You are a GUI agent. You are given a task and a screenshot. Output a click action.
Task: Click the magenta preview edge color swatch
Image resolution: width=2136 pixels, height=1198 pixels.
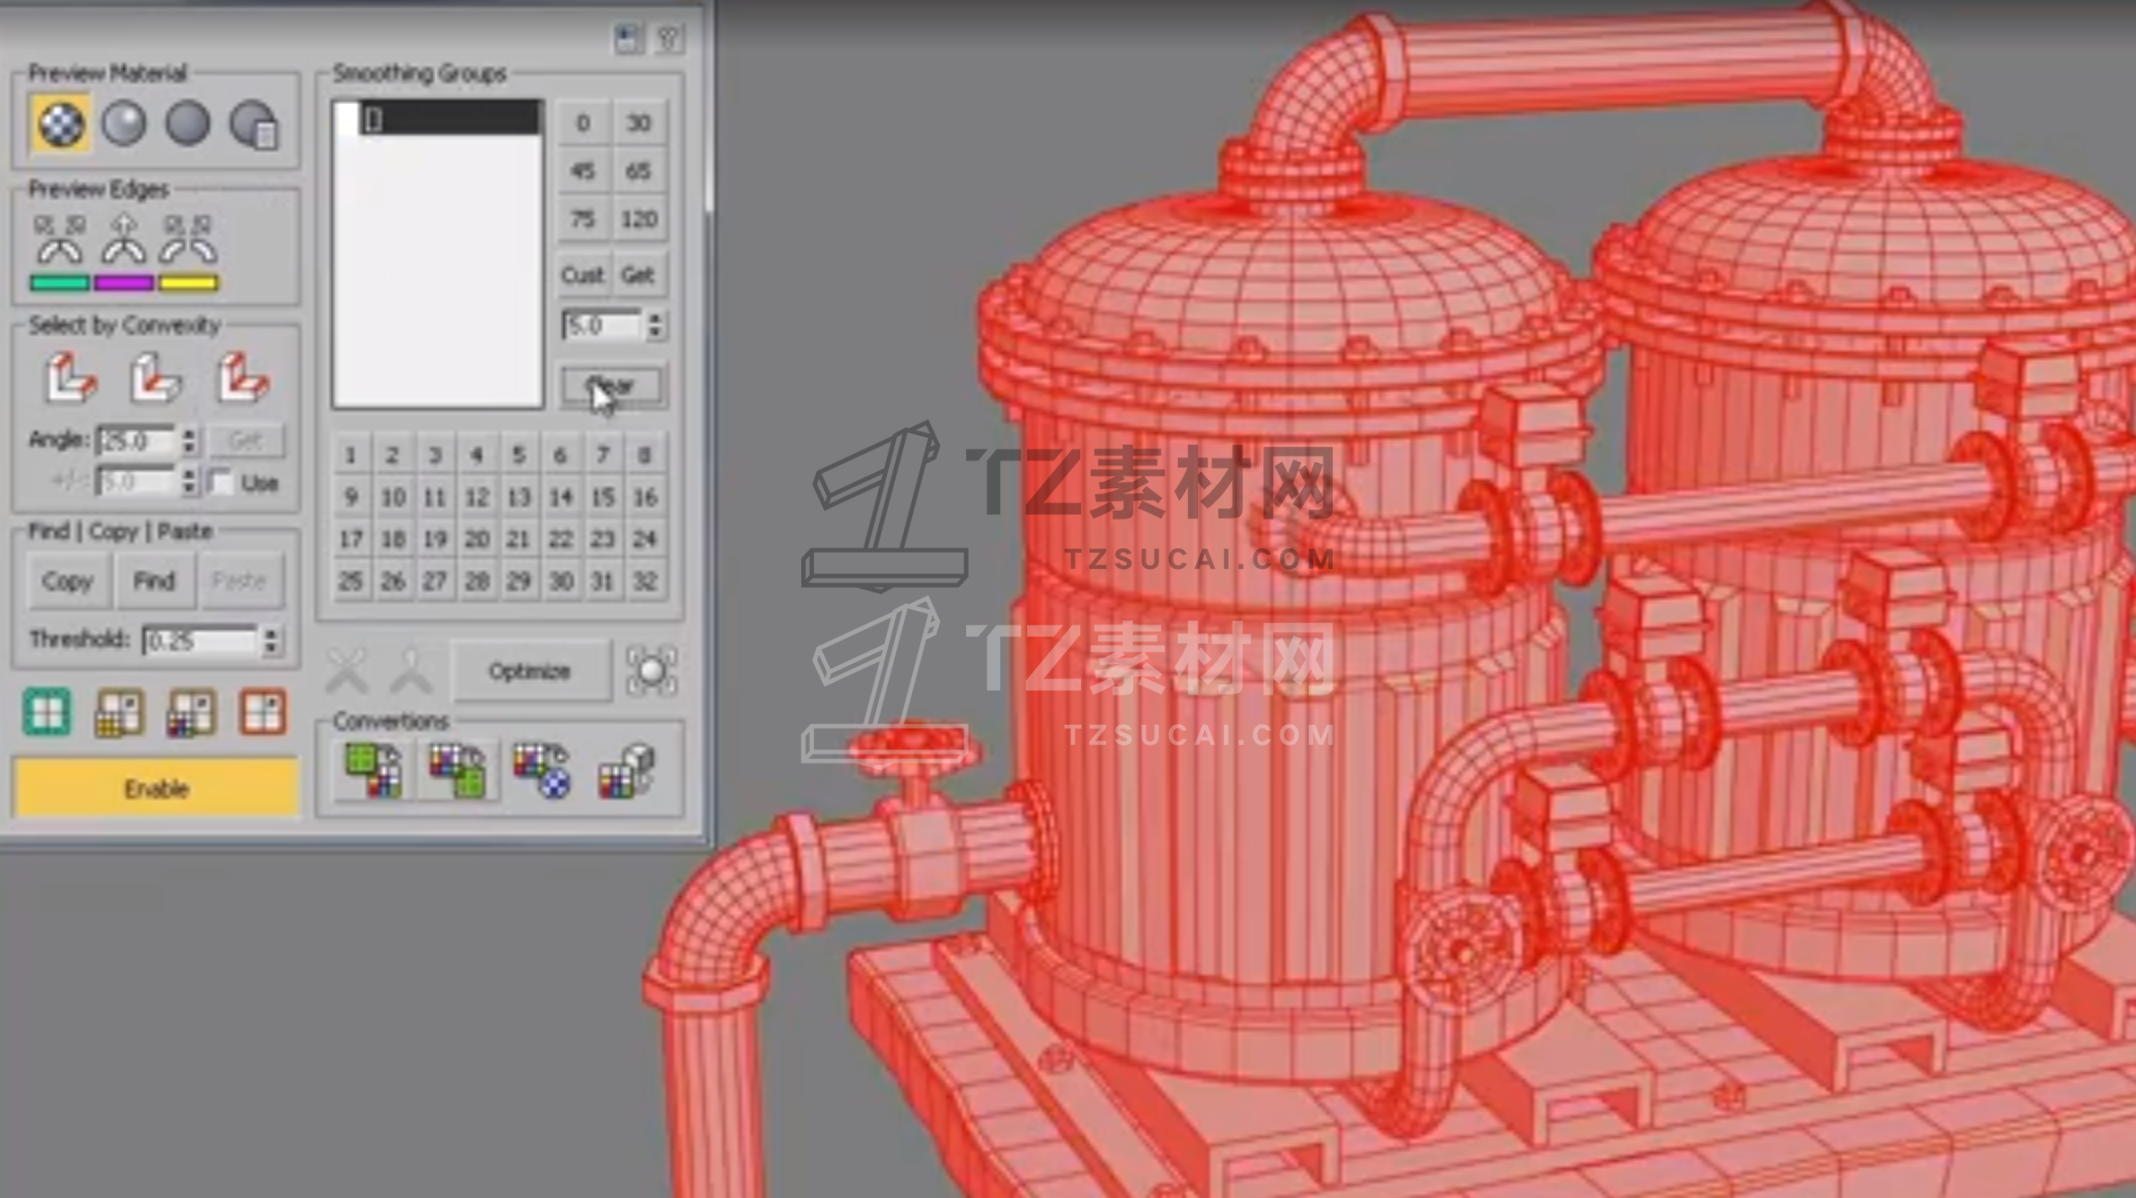click(x=124, y=283)
